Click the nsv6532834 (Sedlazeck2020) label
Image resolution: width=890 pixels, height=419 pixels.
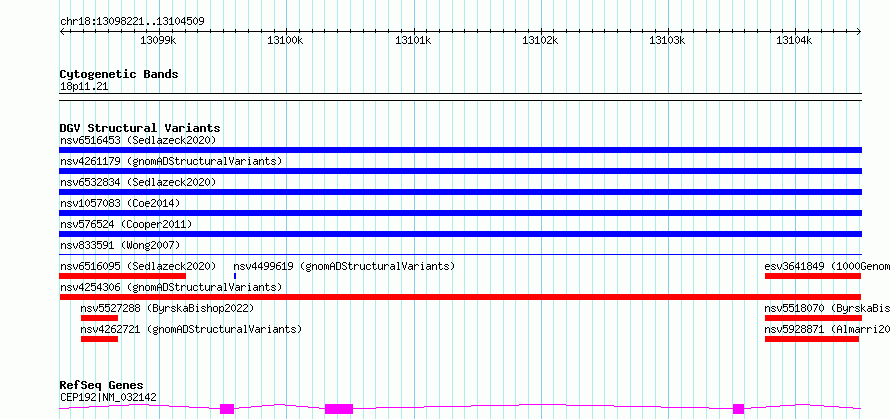point(138,182)
